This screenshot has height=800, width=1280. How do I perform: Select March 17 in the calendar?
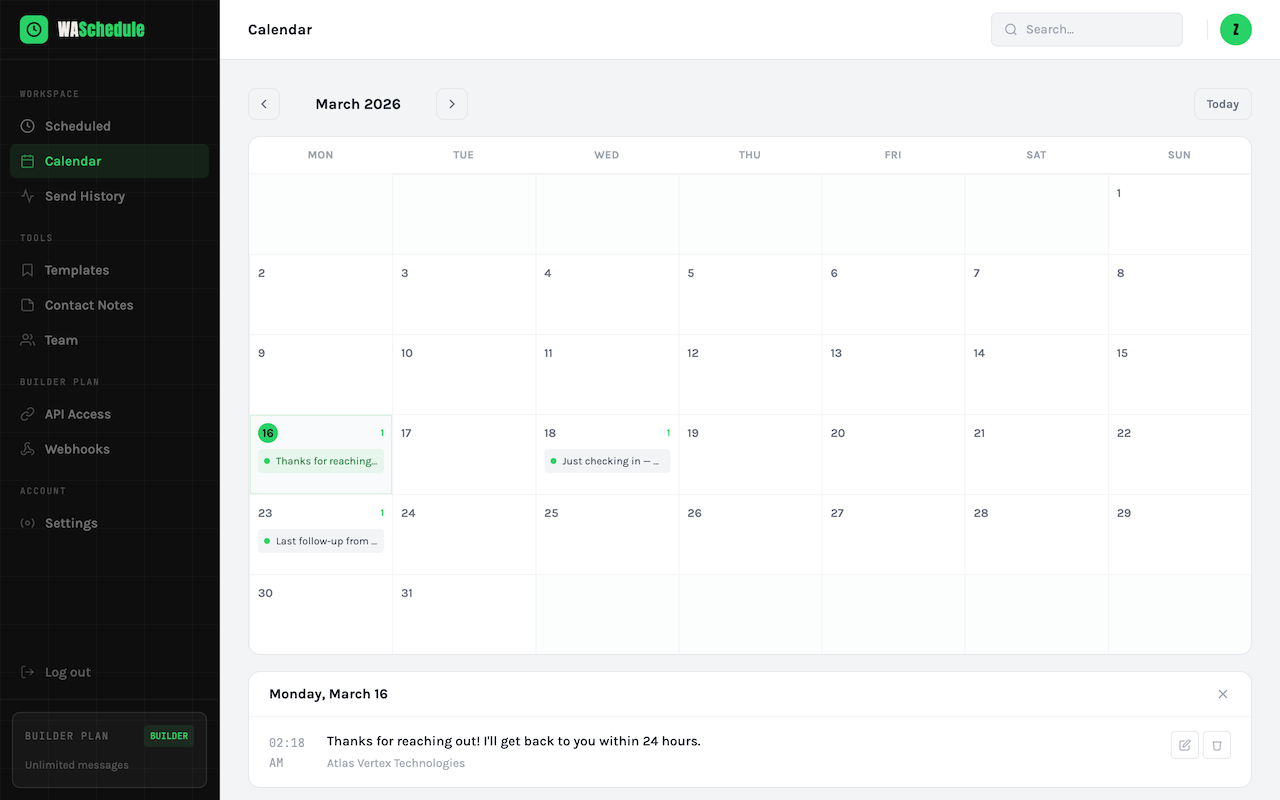[x=464, y=455]
